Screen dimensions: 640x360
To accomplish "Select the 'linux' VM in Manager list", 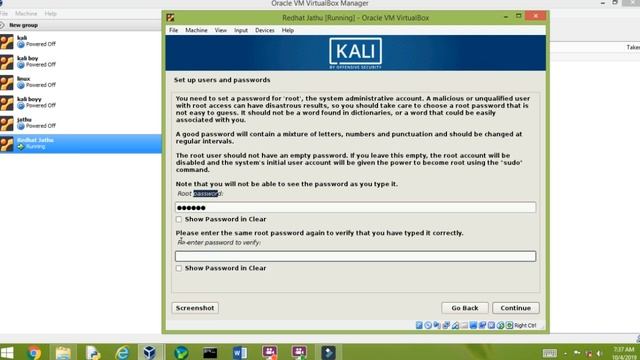I will click(81, 82).
